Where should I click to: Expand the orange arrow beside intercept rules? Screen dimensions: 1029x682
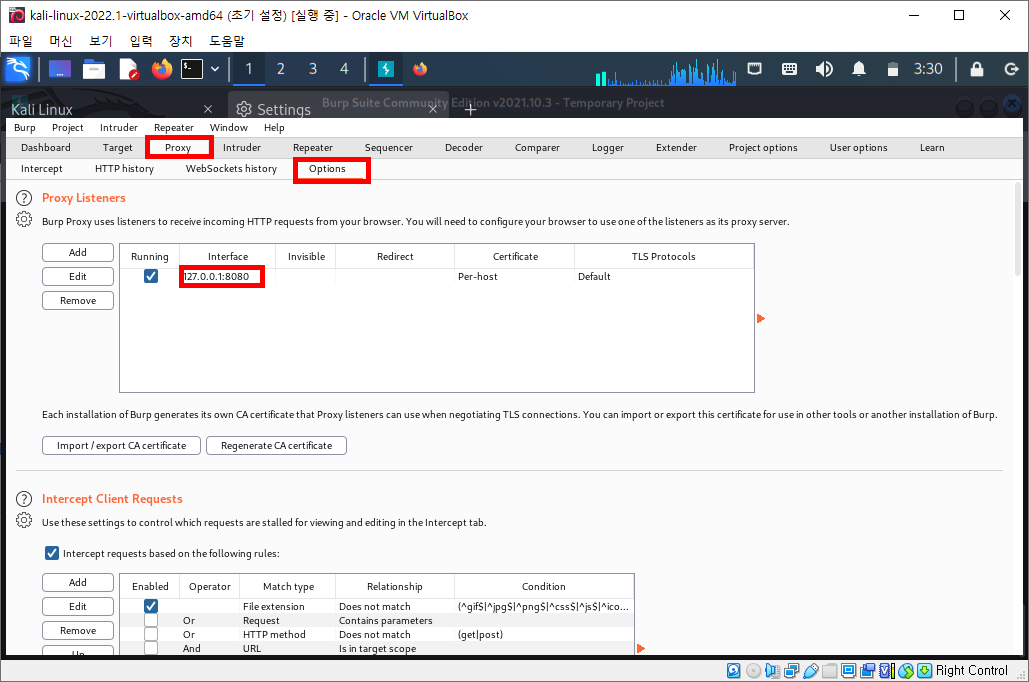coord(640,649)
